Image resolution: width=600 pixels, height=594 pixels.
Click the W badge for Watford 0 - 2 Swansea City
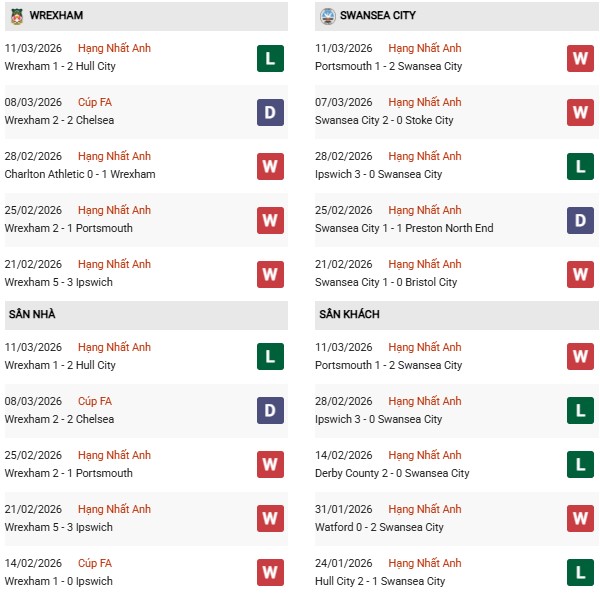pos(581,519)
